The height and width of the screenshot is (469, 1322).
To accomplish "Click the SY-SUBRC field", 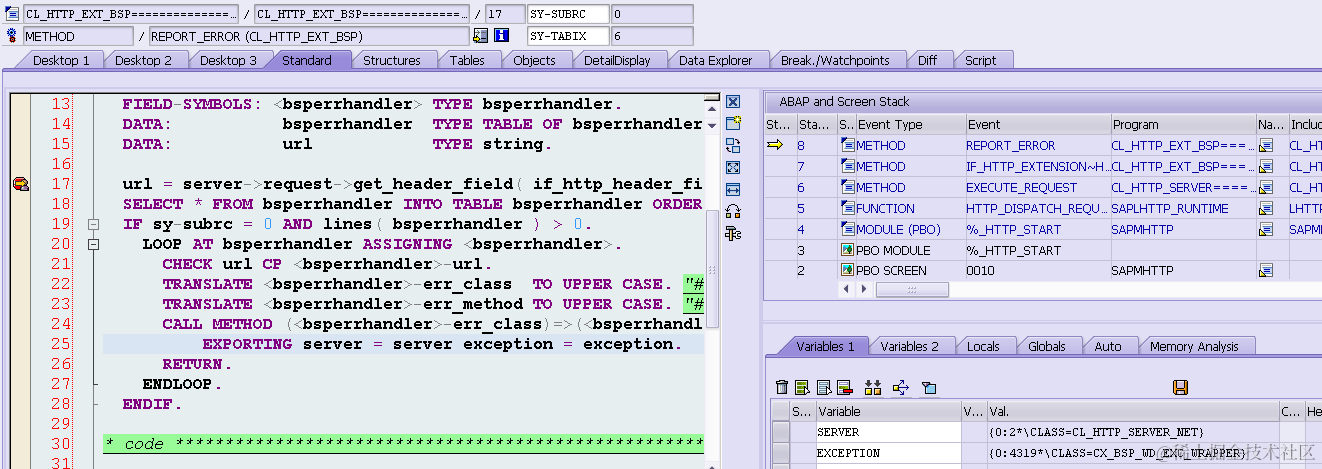I will click(x=568, y=14).
